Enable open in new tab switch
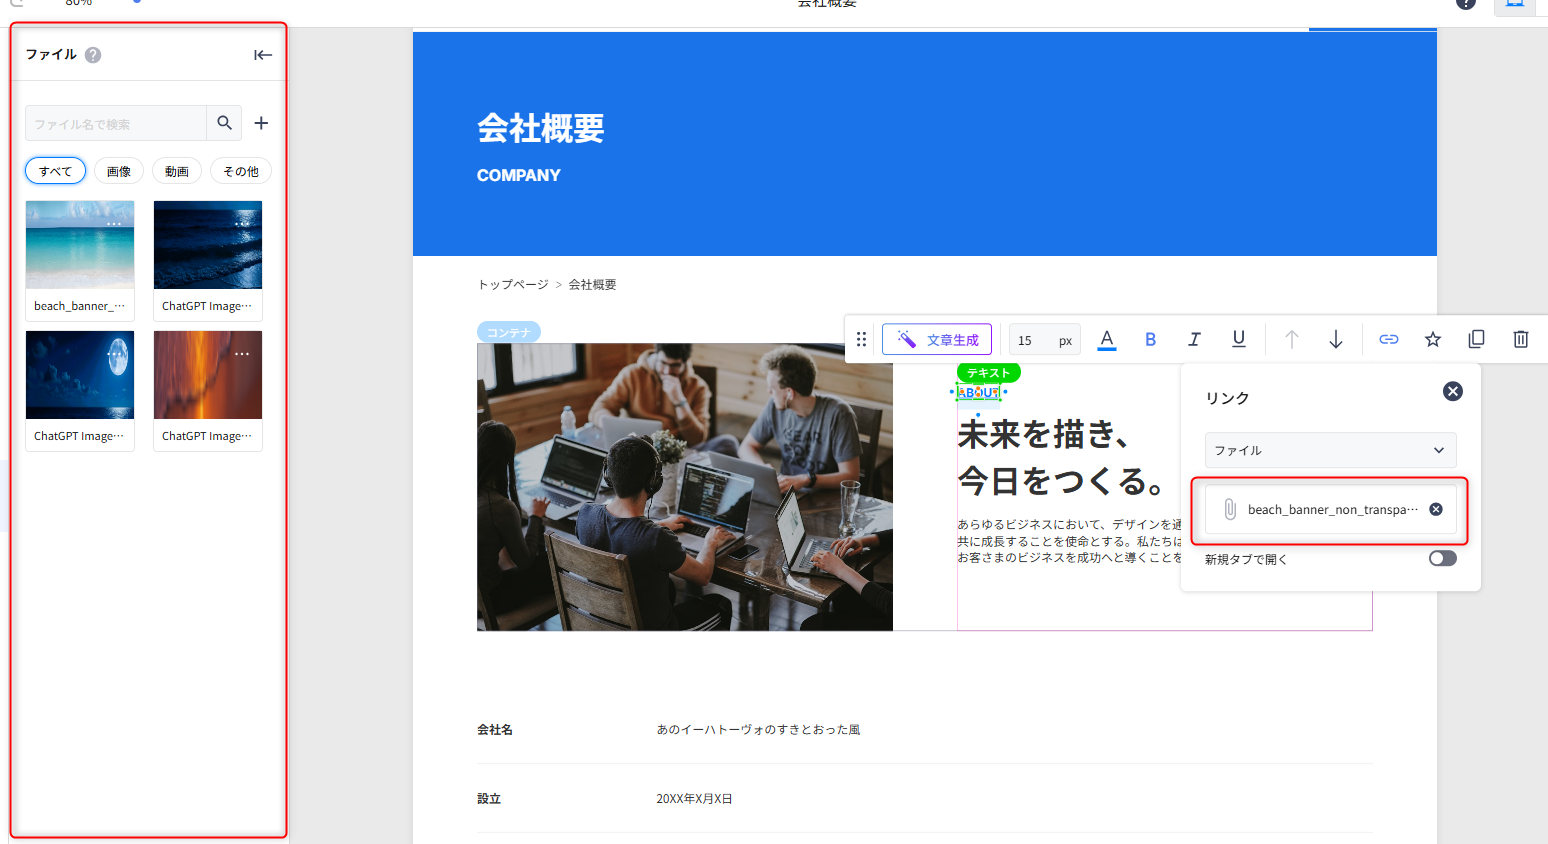The width and height of the screenshot is (1548, 844). click(1442, 558)
